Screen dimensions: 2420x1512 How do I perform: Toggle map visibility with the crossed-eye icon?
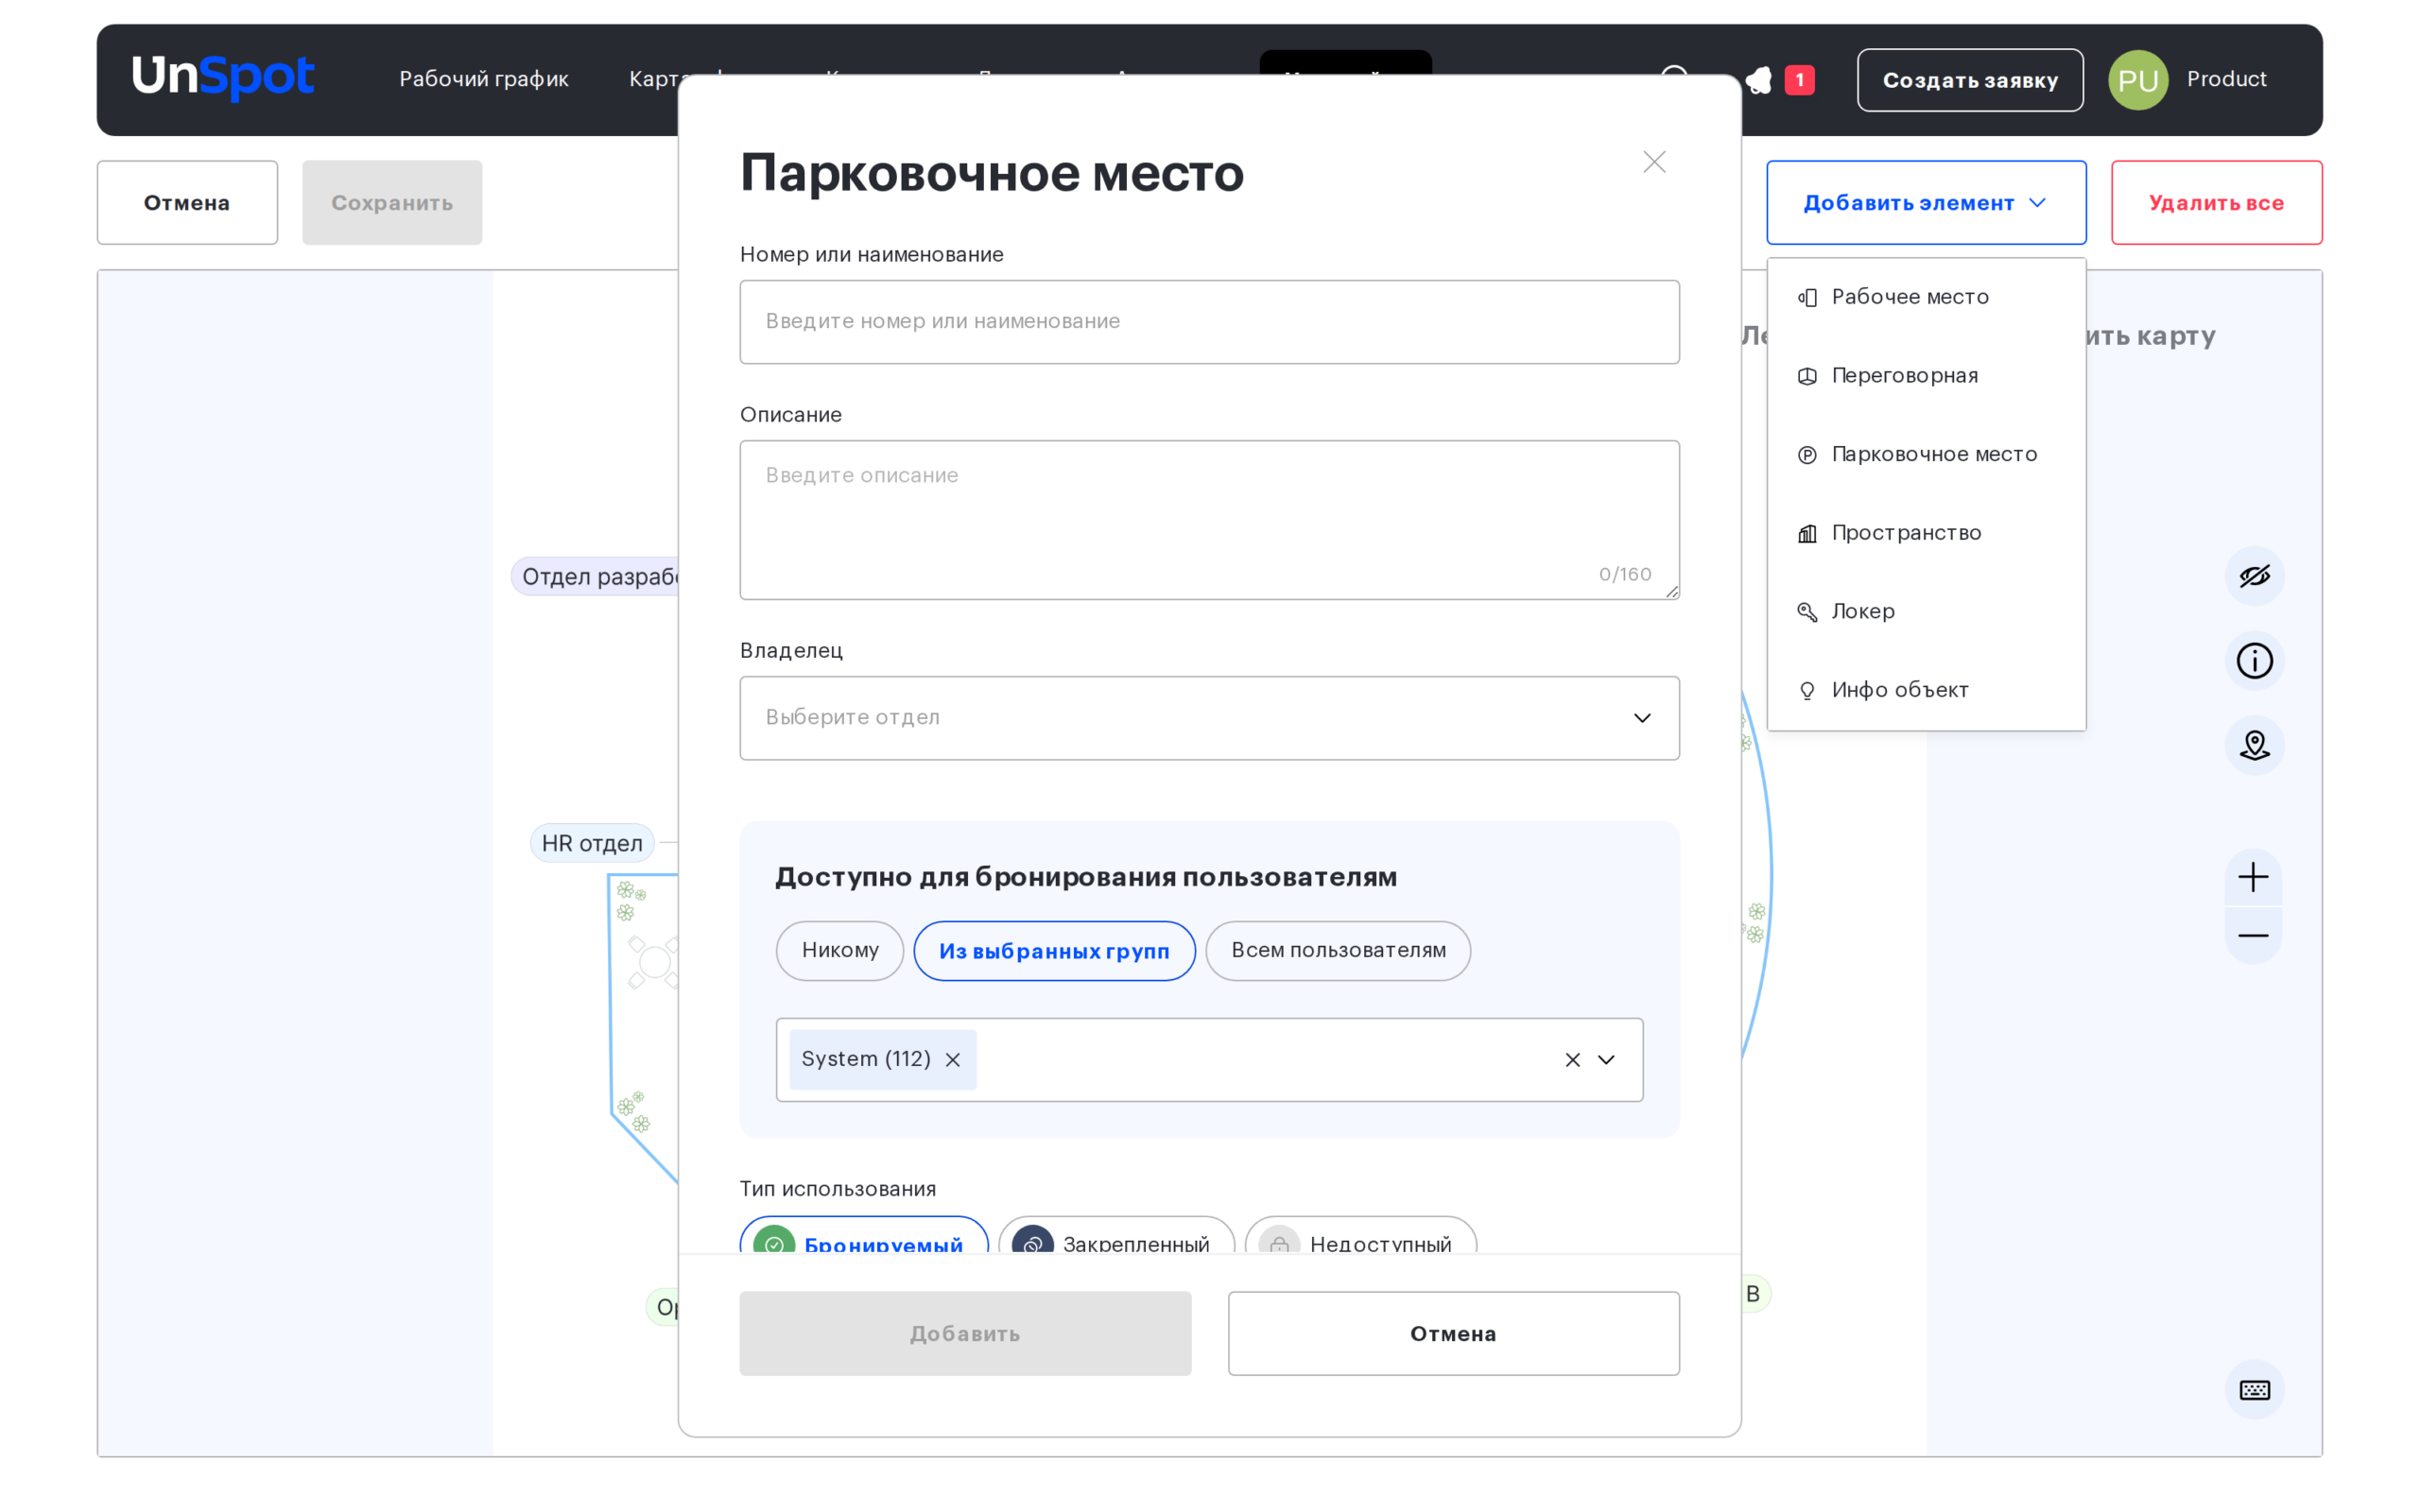2254,576
